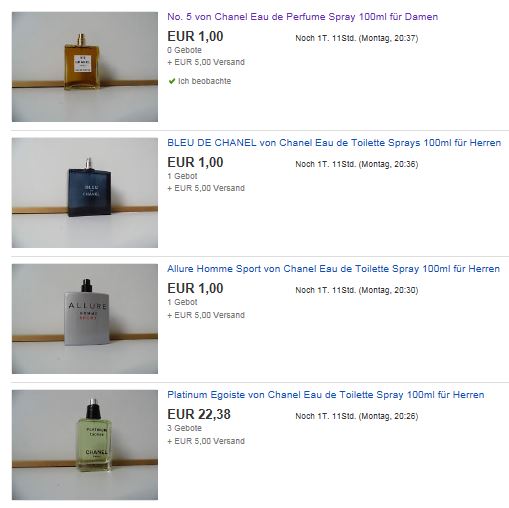Click '1 Gebot' under Bleu de Chanel

point(182,176)
